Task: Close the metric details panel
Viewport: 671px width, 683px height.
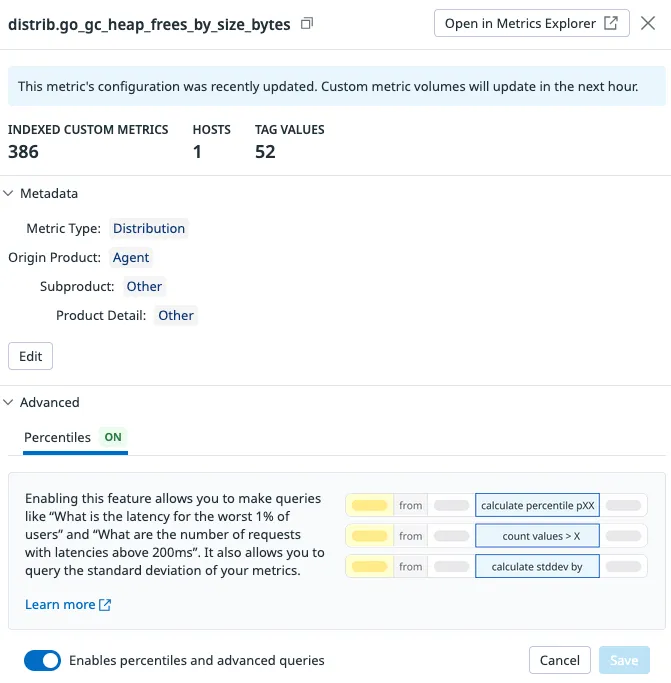Action: point(648,23)
